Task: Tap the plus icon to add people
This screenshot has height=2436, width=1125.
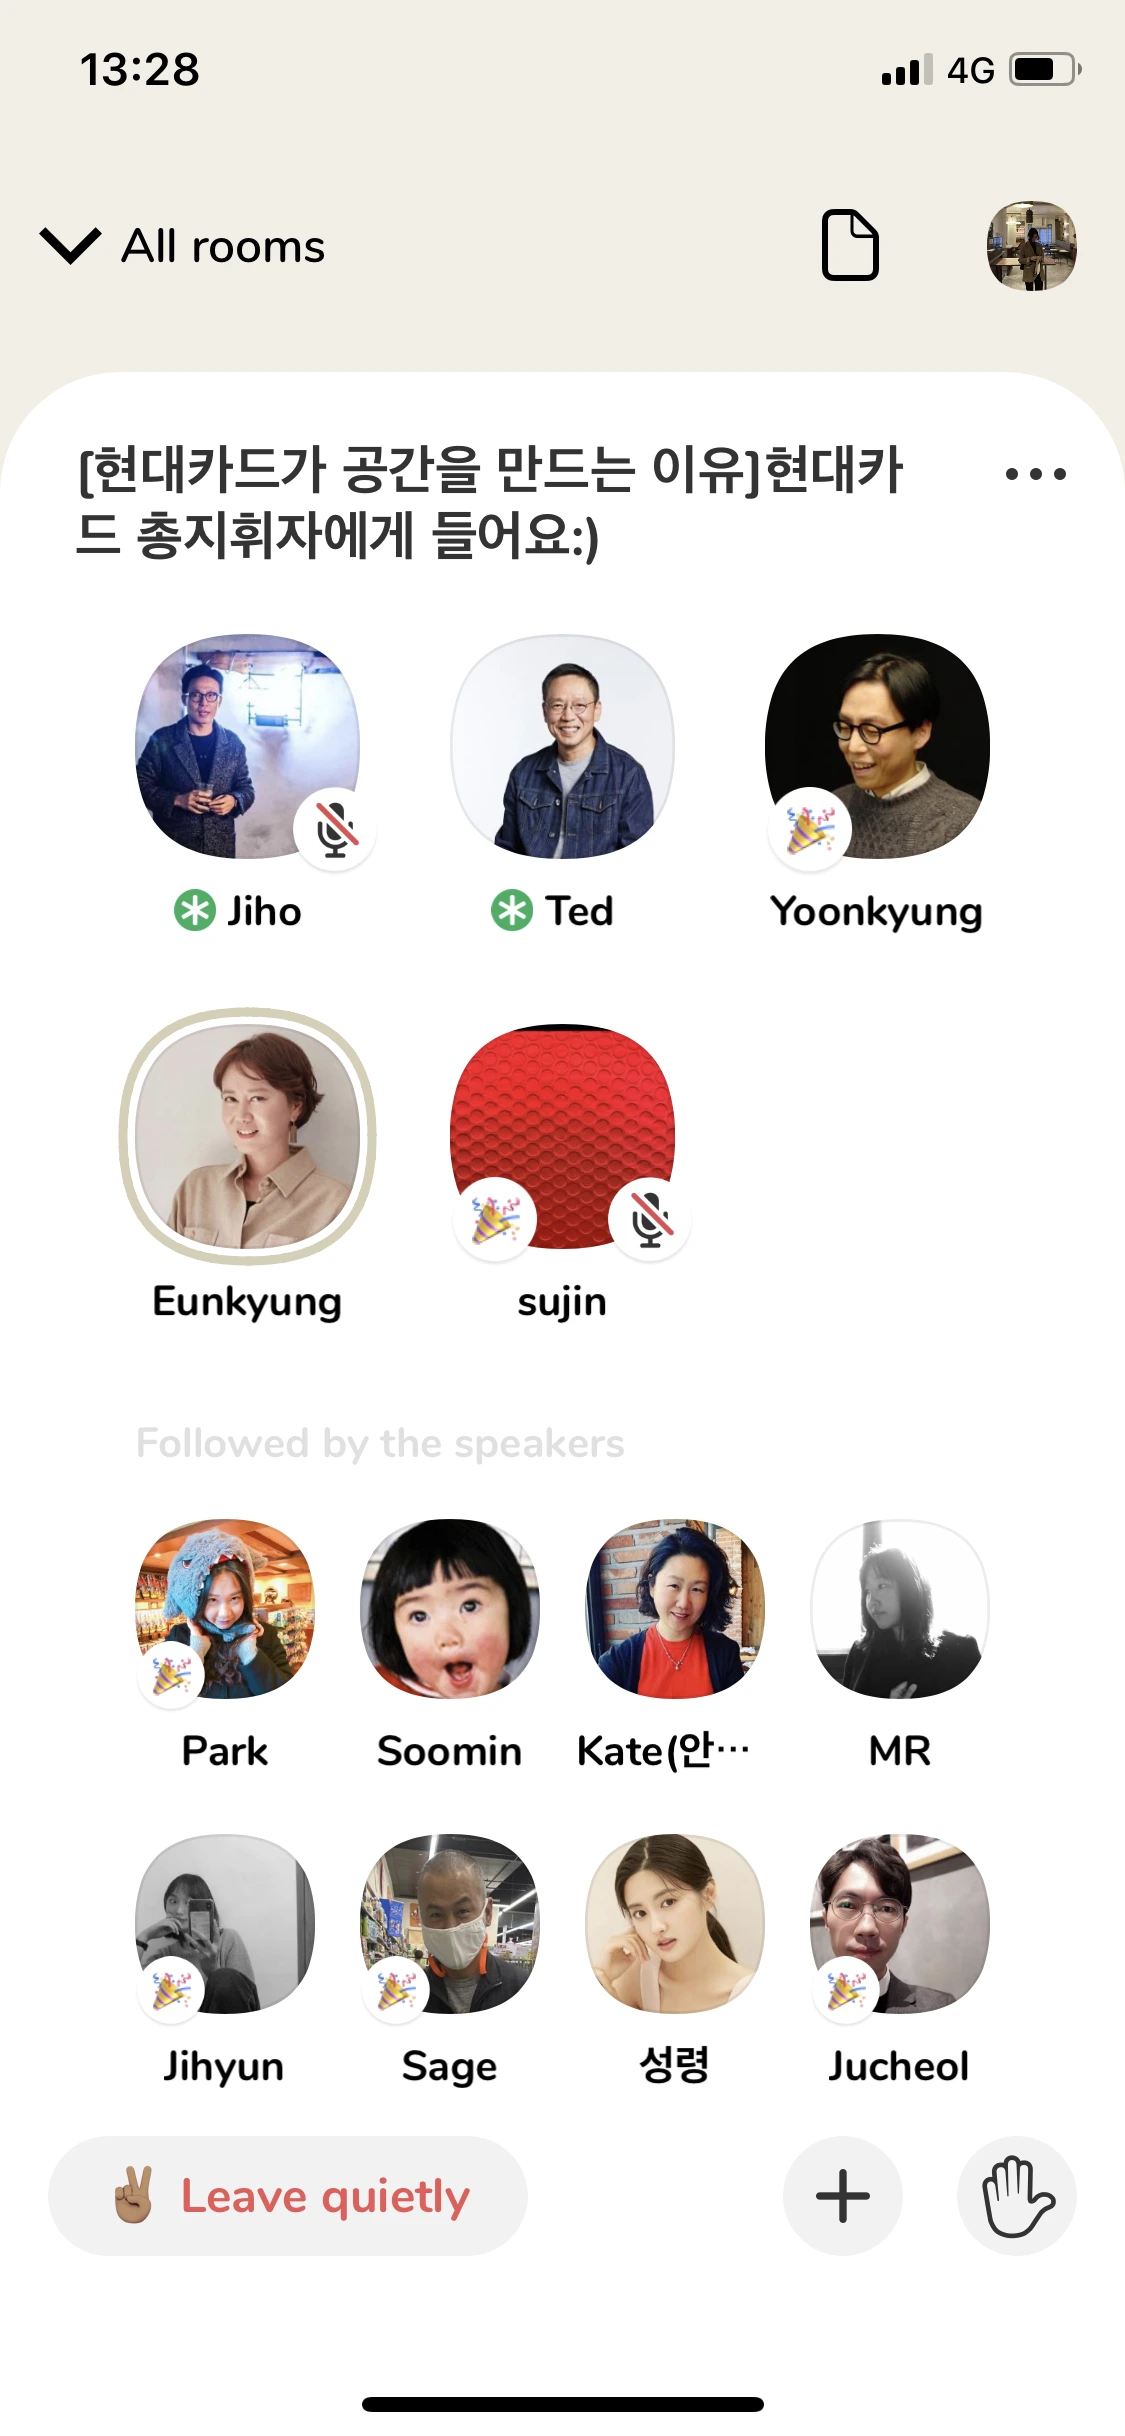Action: point(843,2196)
